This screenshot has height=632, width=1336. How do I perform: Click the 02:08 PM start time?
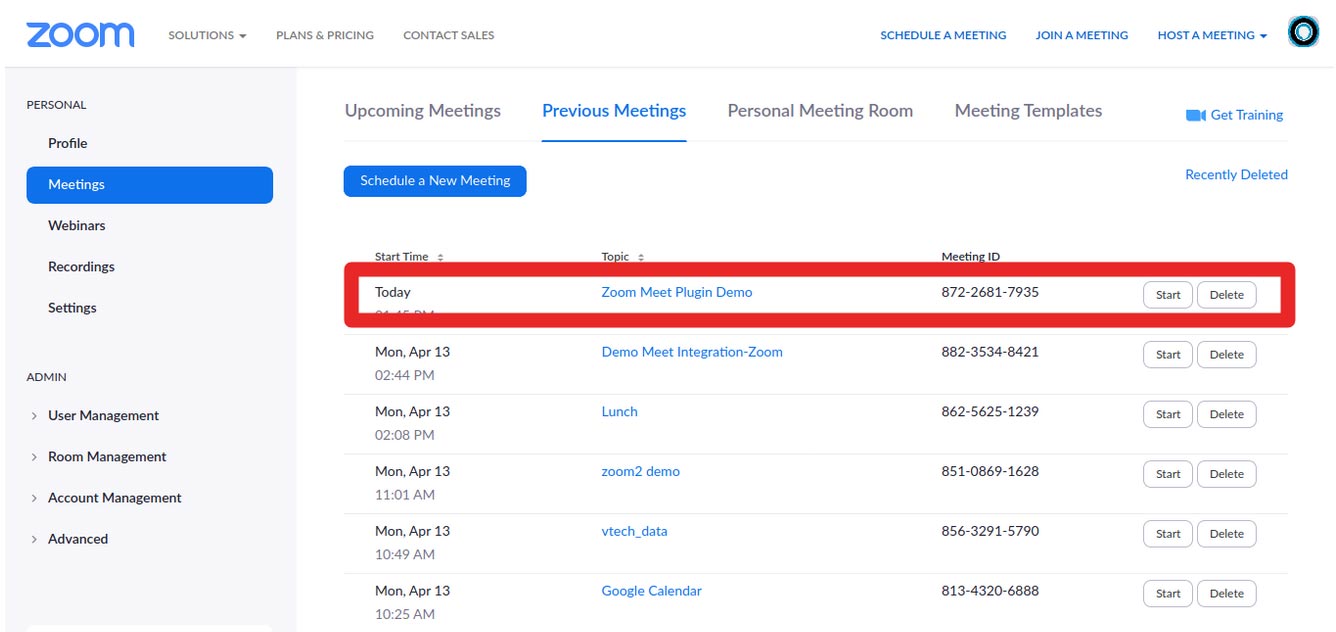(x=405, y=436)
